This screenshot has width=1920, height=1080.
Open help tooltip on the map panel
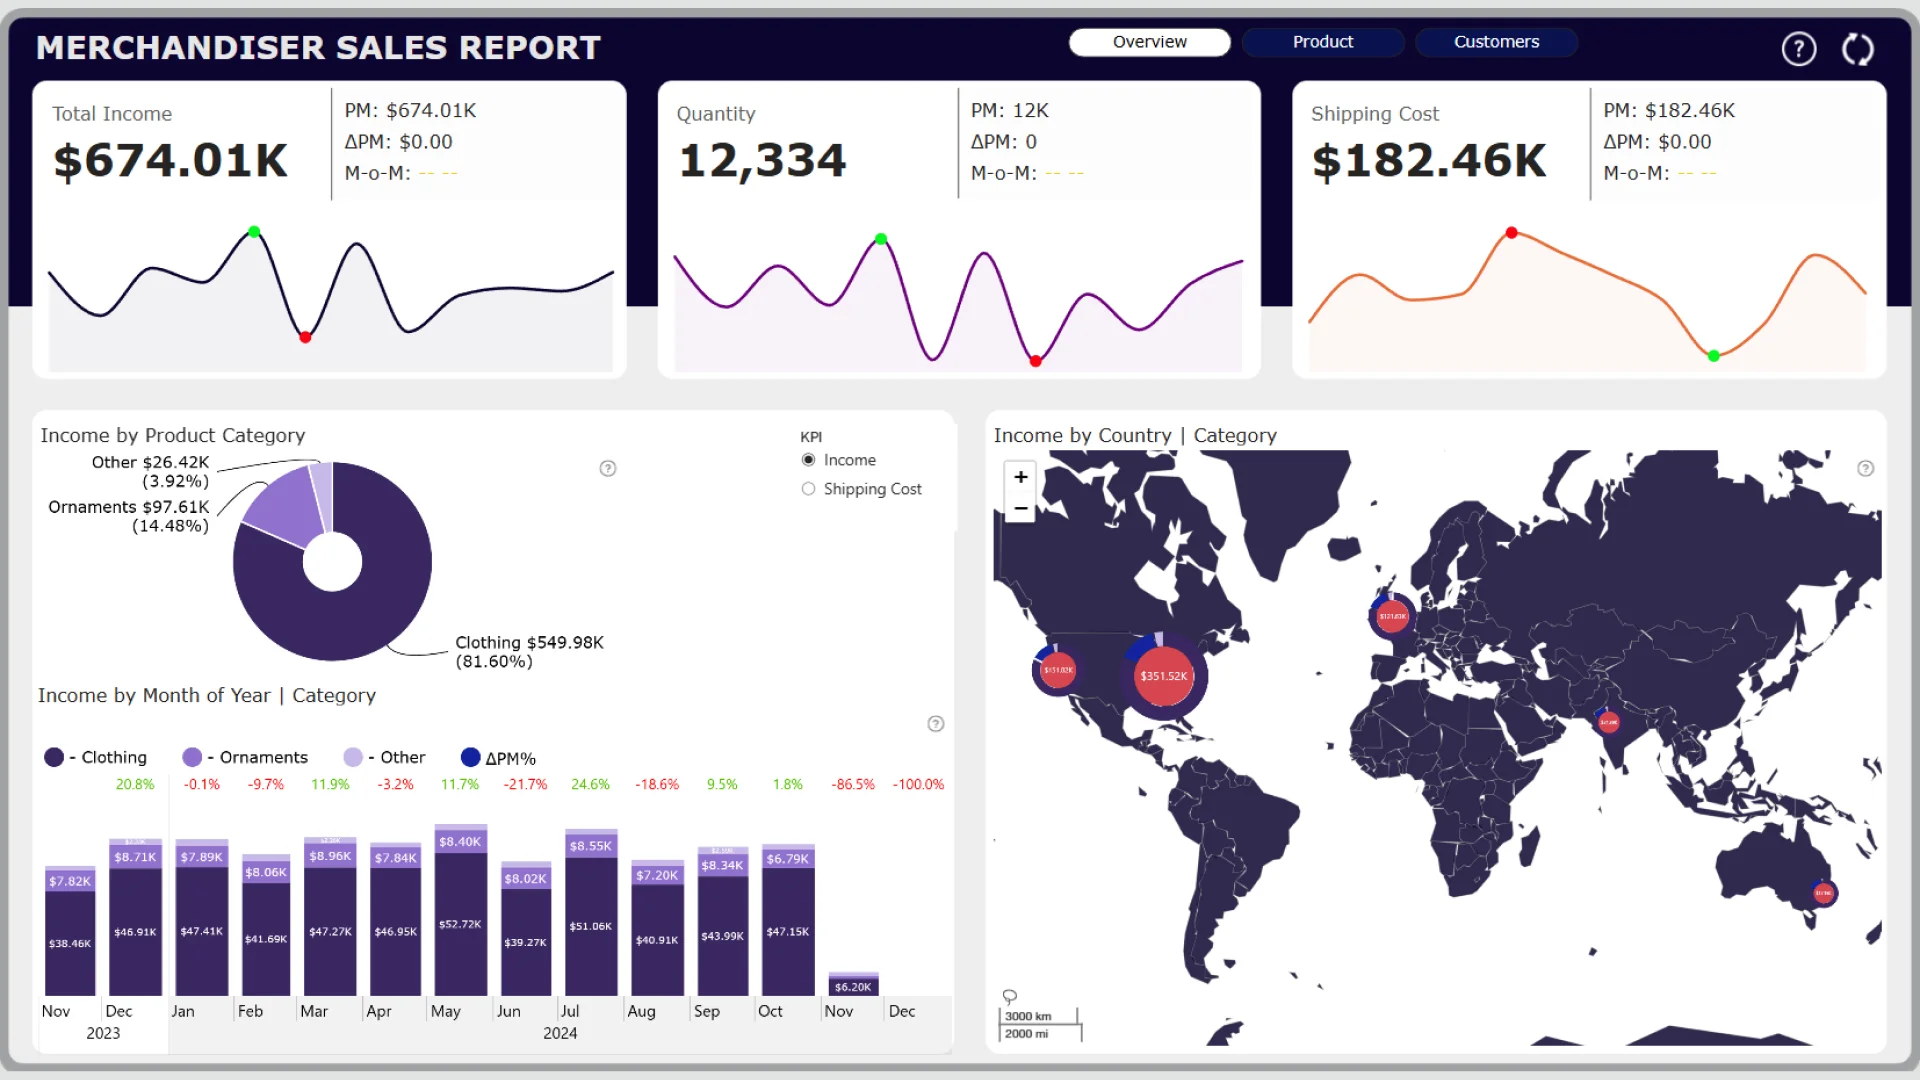[1865, 468]
